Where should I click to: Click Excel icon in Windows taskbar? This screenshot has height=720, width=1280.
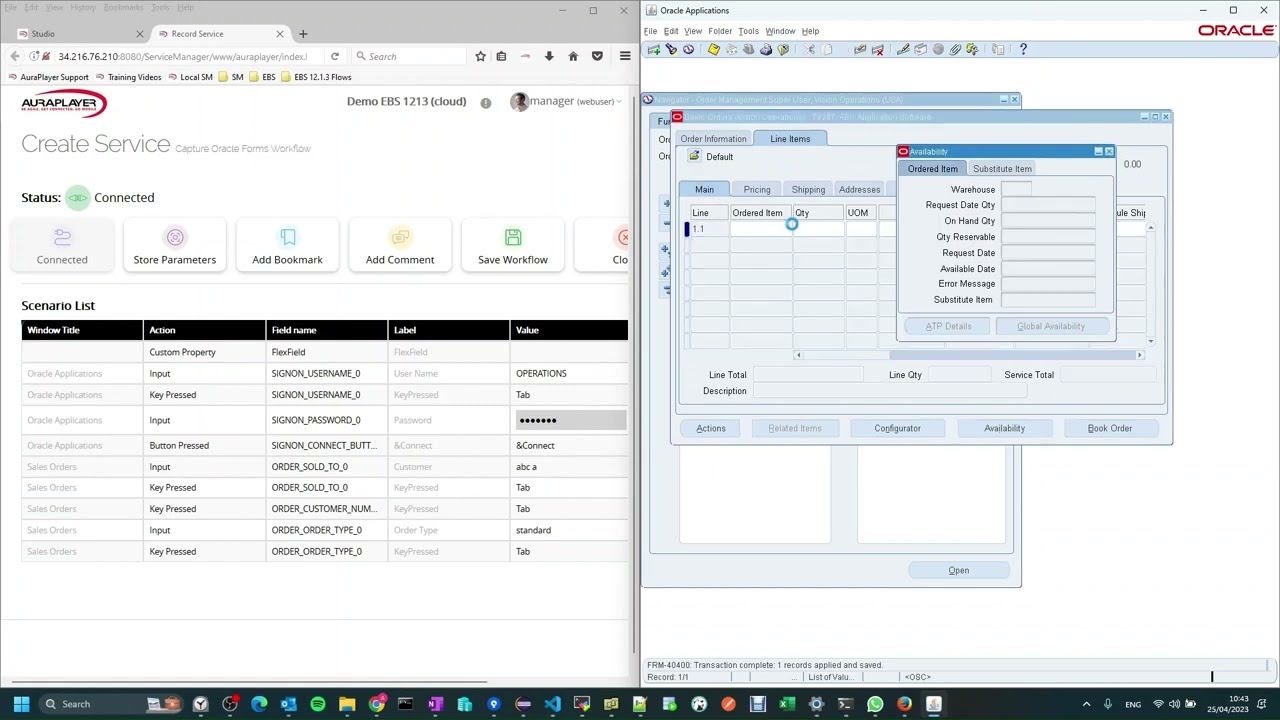(787, 704)
